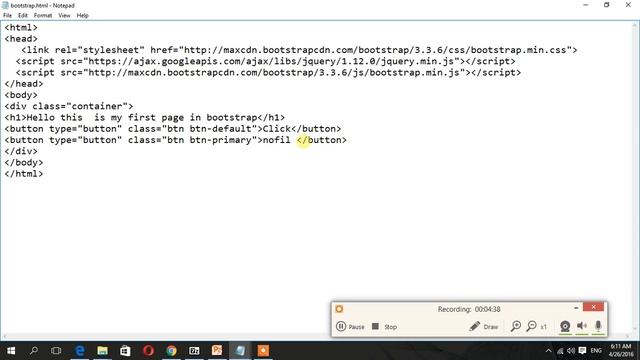Open taskbar clock and calendar
The width and height of the screenshot is (640, 360).
coord(621,351)
